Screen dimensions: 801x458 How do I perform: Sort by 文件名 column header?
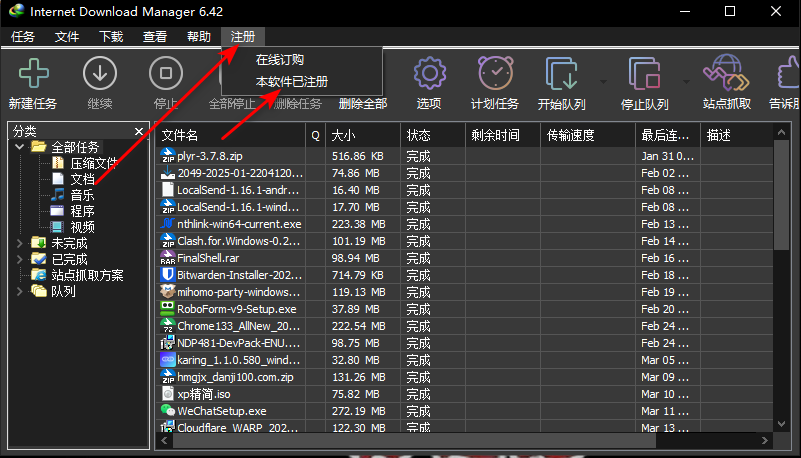[230, 135]
